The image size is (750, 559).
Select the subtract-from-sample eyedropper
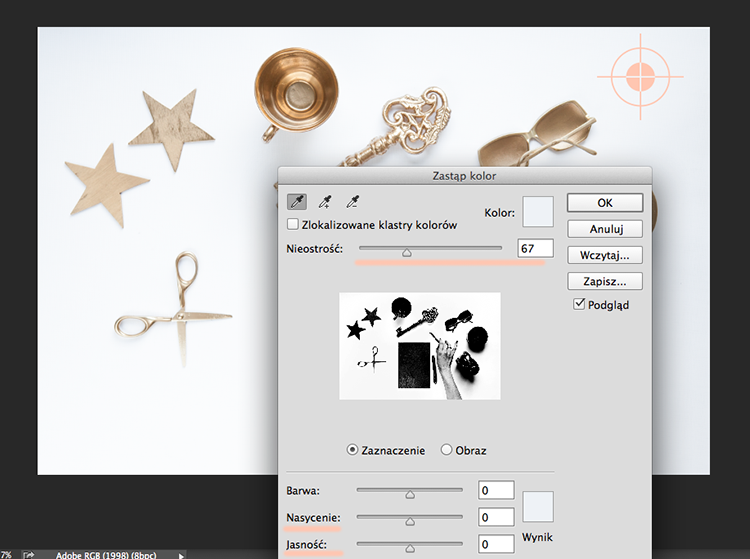pyautogui.click(x=353, y=202)
